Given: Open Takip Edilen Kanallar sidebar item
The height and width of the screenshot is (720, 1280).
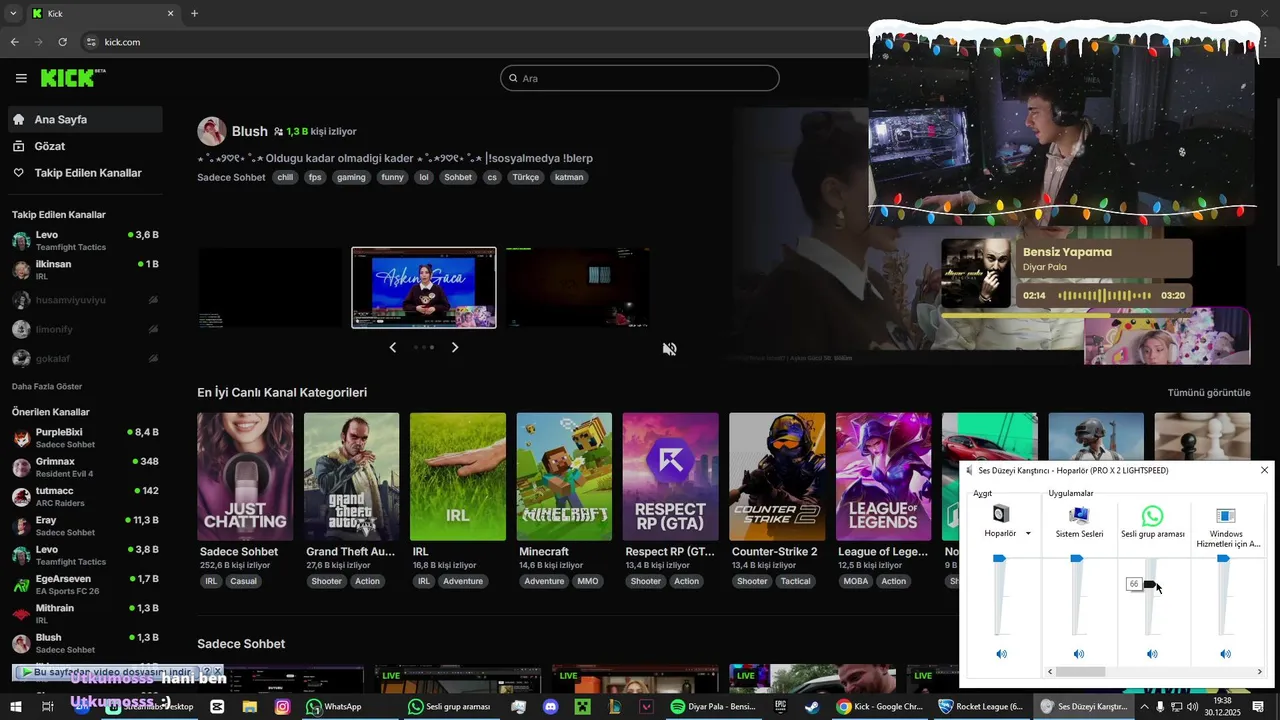Looking at the screenshot, I should 85,173.
